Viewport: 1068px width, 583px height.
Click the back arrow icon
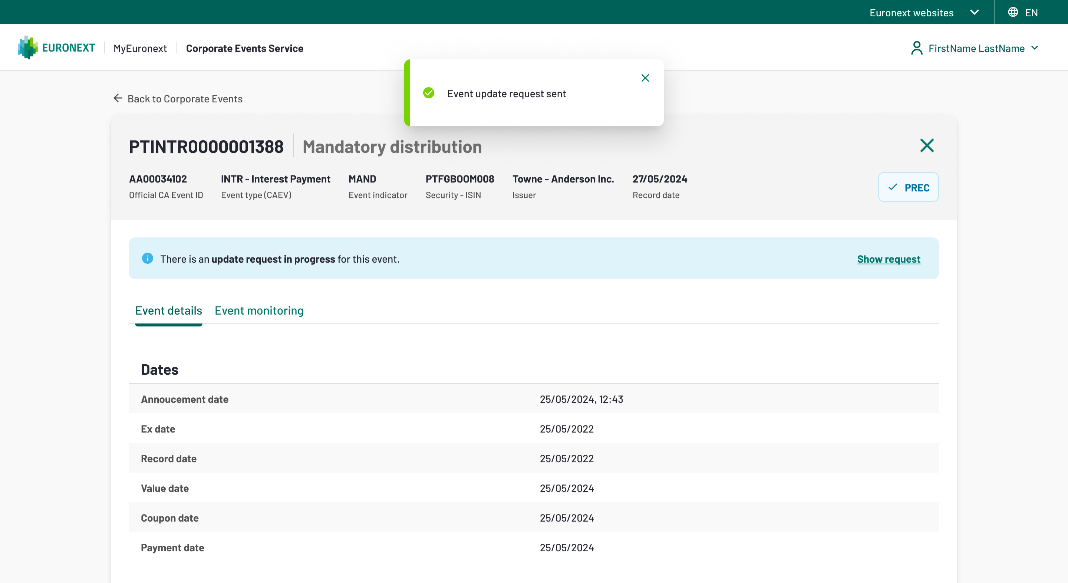[x=118, y=98]
